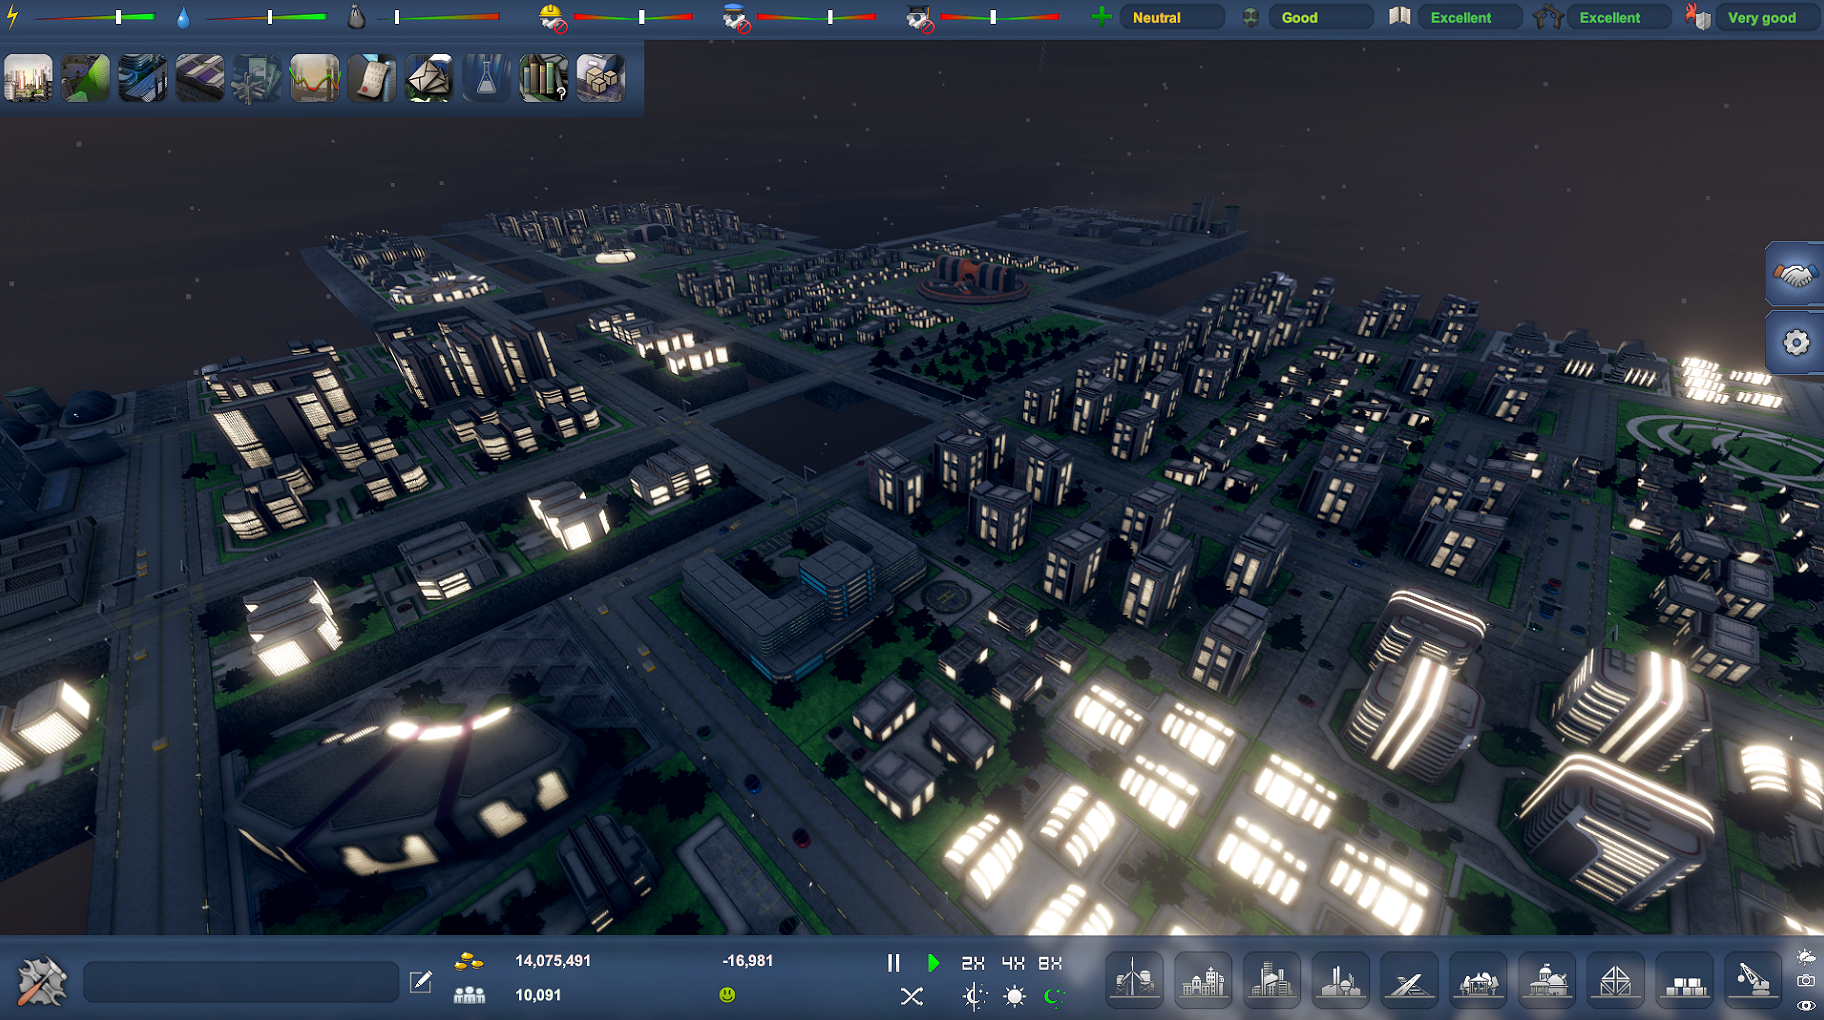Open commercial high-rise build menu
The width and height of the screenshot is (1824, 1020).
[1272, 980]
